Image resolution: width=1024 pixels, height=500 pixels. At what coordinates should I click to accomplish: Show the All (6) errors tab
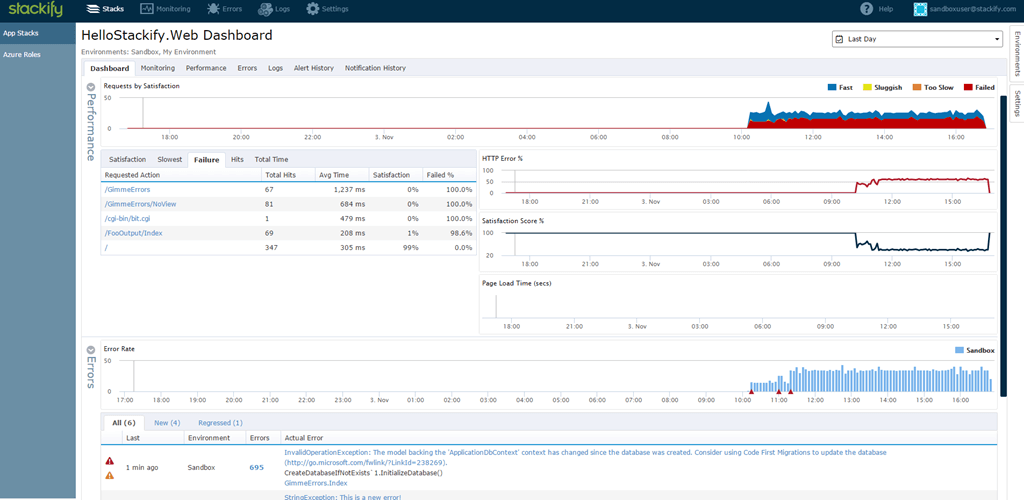(x=123, y=423)
